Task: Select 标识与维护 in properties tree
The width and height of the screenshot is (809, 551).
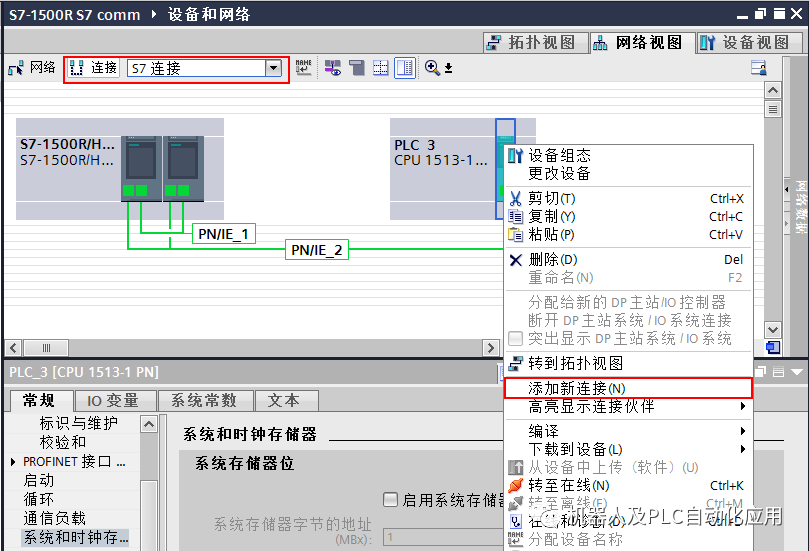Action: click(78, 423)
